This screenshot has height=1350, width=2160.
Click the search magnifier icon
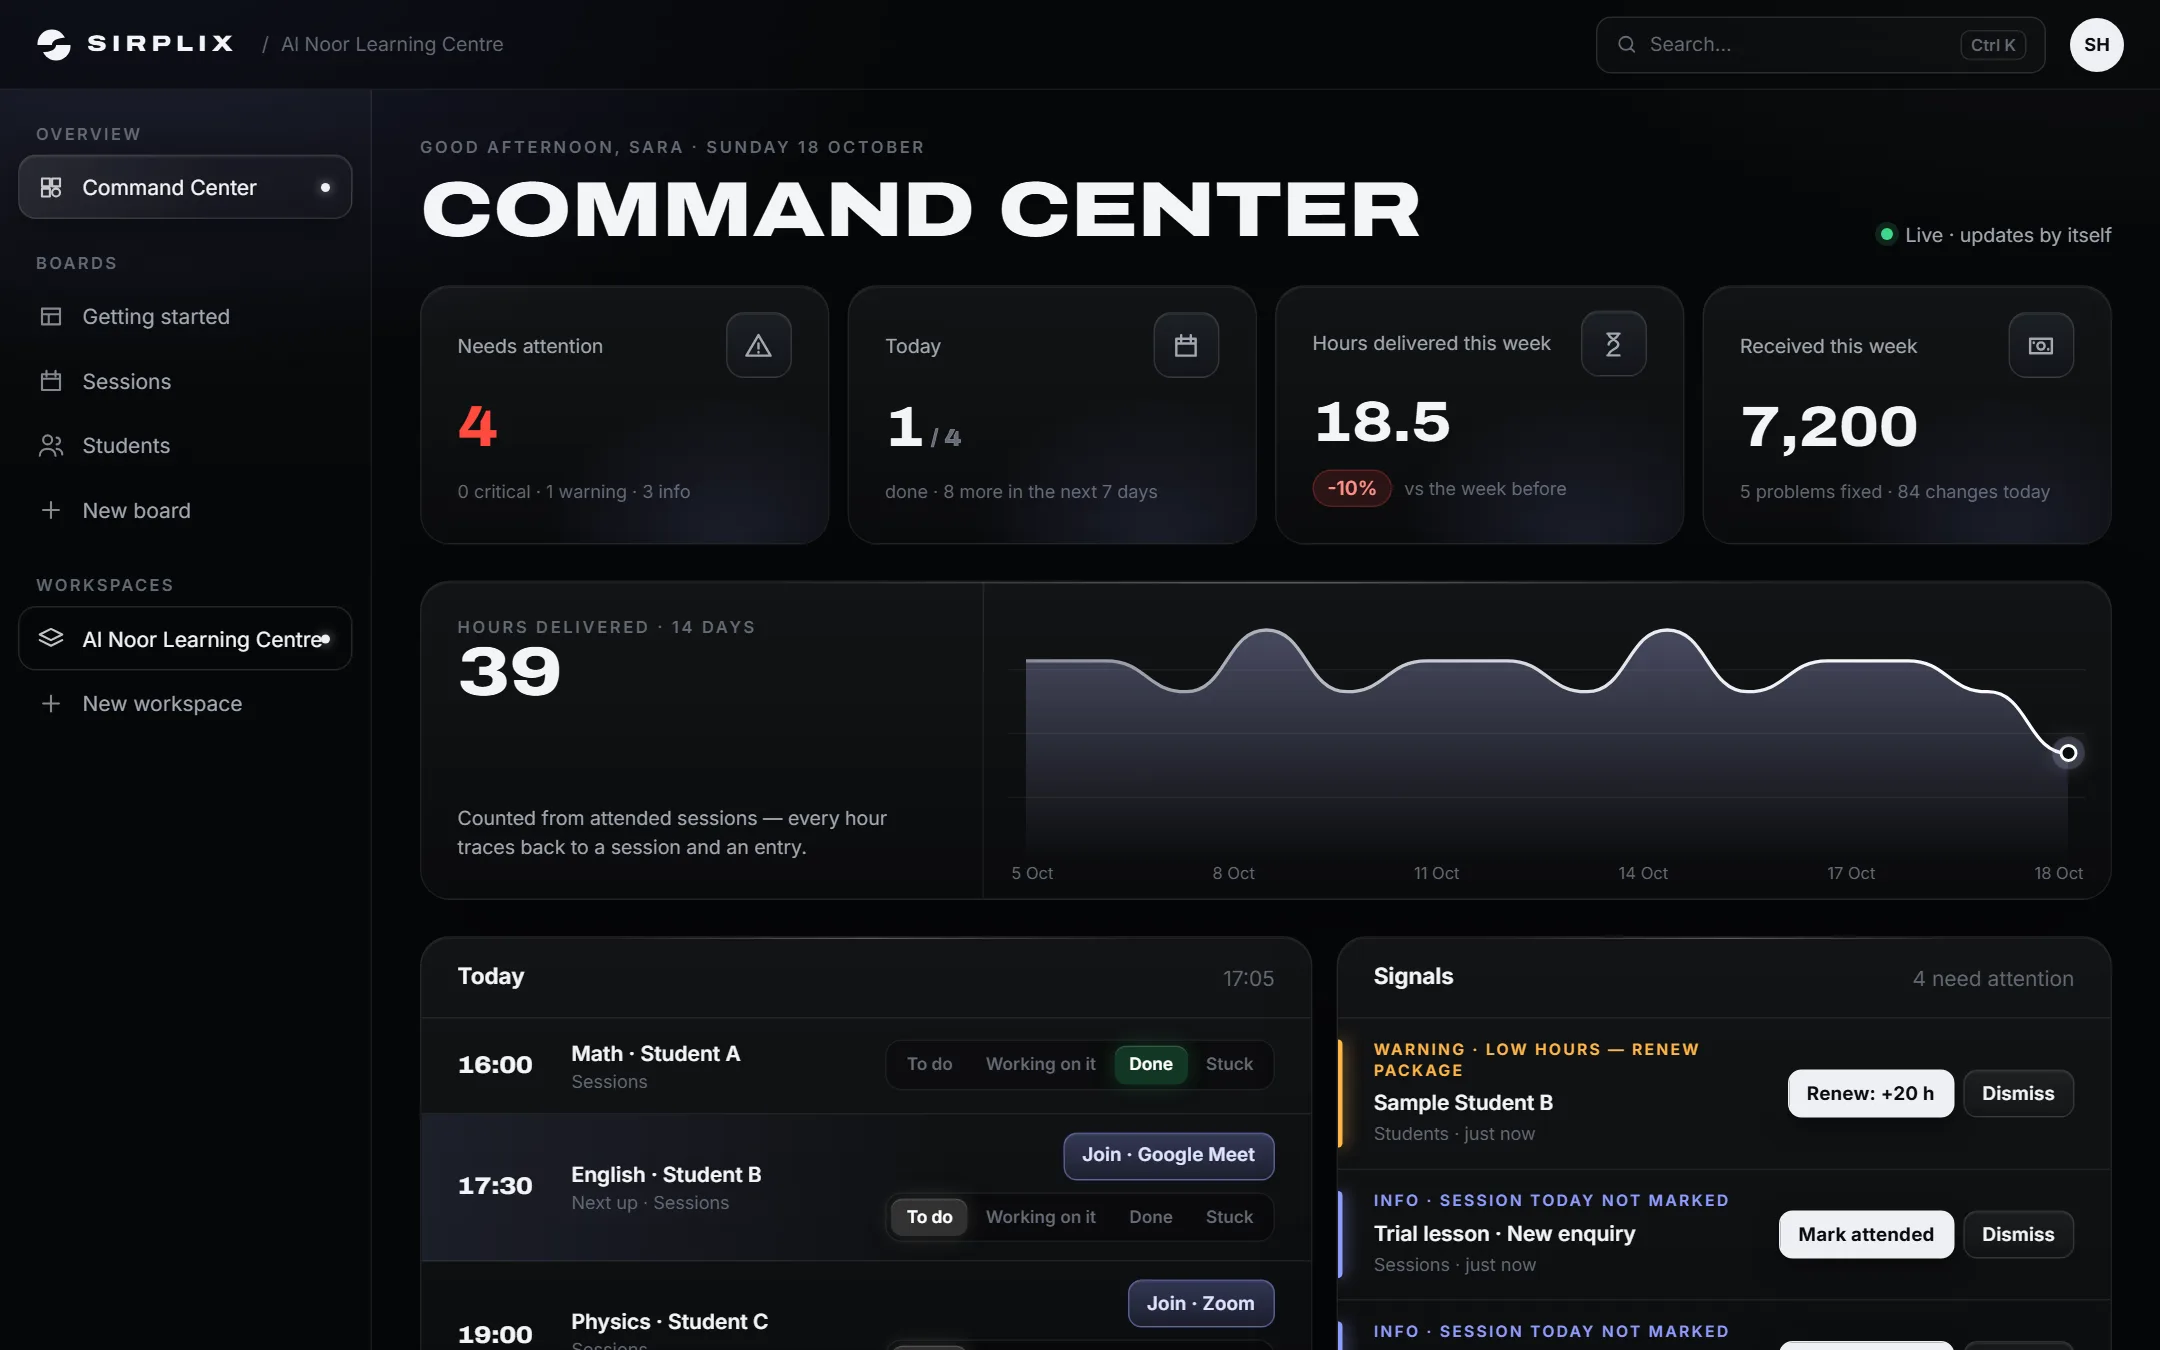click(x=1626, y=44)
